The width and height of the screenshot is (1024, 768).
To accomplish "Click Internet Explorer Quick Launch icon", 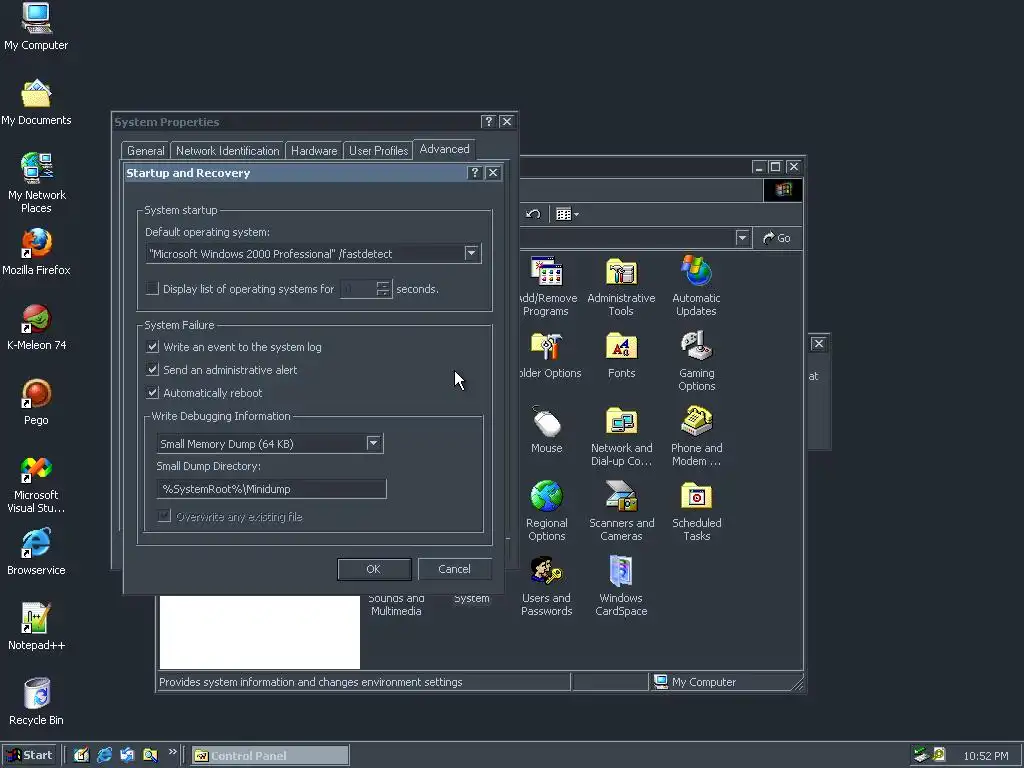I will pos(104,756).
